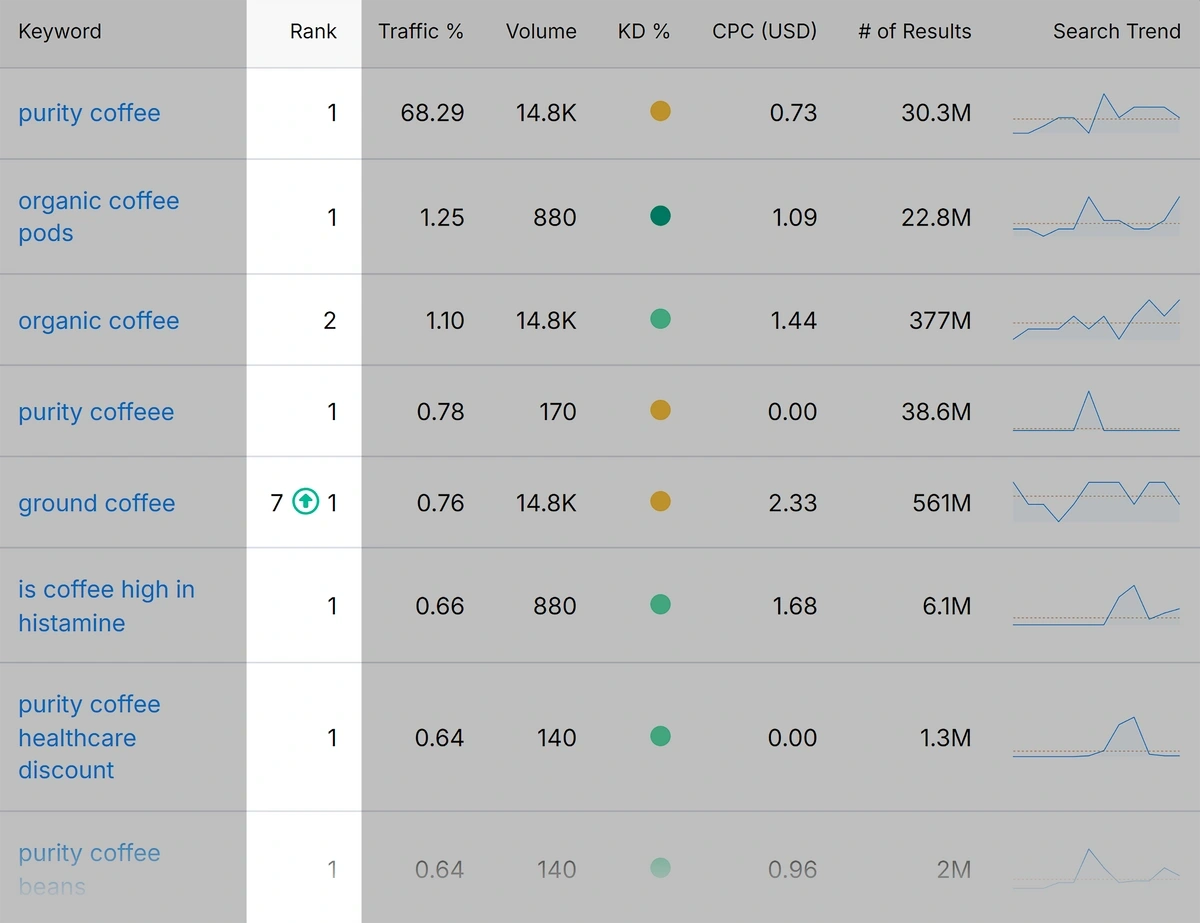This screenshot has height=923, width=1200.
Task: Sort by the Rank column header
Action: click(314, 31)
